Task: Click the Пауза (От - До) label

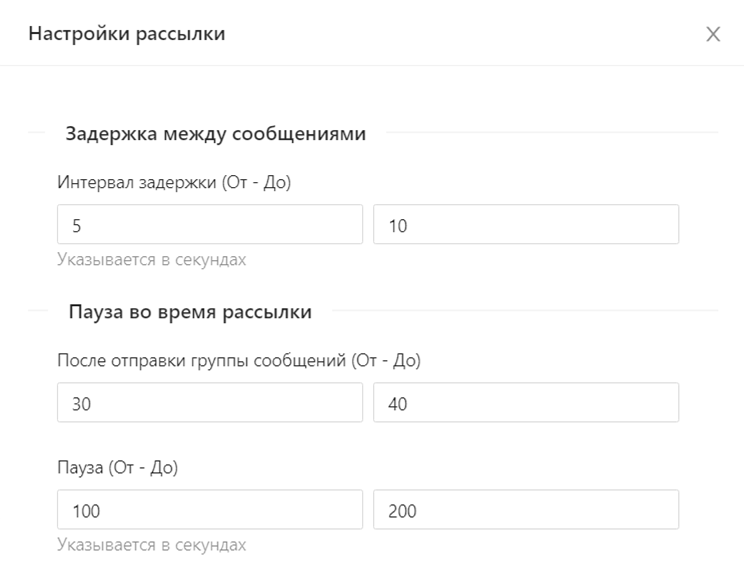Action: click(x=118, y=468)
